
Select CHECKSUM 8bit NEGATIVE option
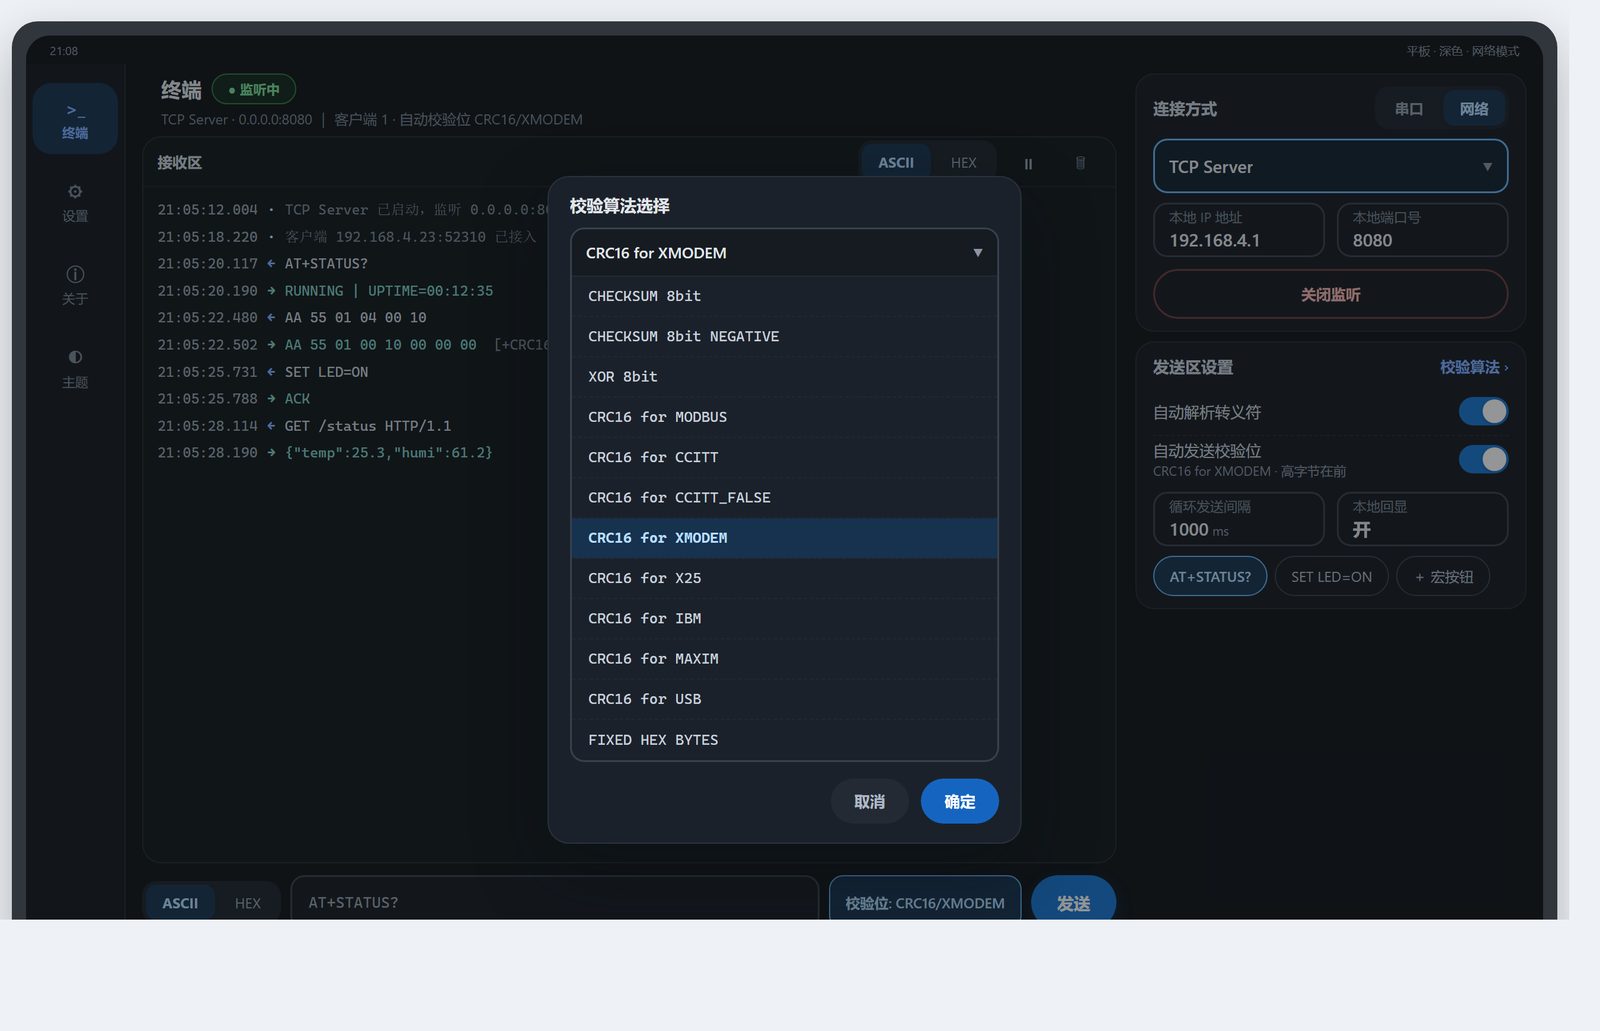pyautogui.click(x=784, y=336)
